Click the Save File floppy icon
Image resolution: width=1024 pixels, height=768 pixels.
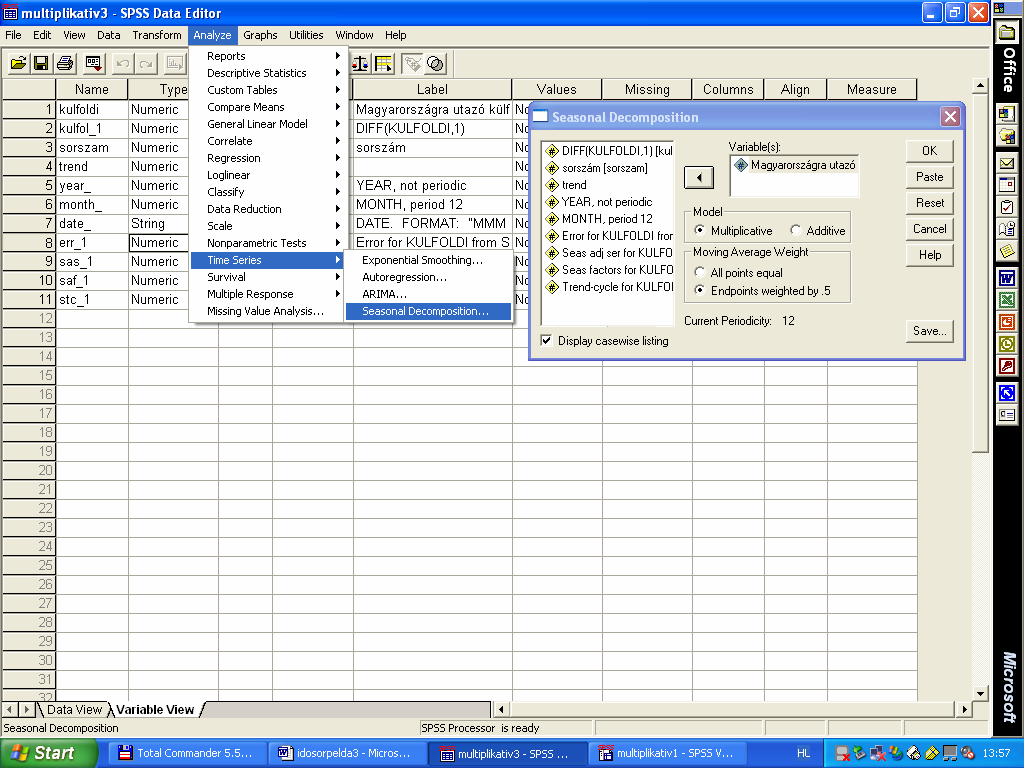40,63
